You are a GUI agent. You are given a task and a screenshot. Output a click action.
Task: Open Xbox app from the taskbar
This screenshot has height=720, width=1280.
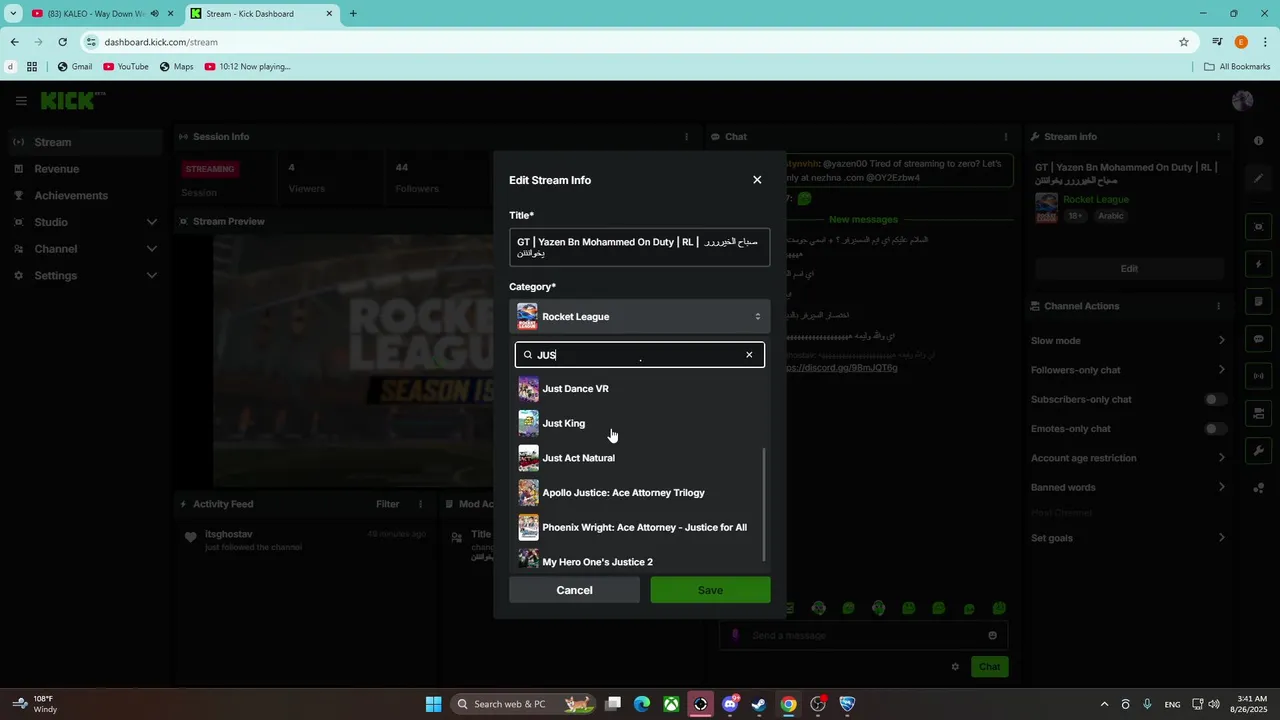click(x=671, y=704)
